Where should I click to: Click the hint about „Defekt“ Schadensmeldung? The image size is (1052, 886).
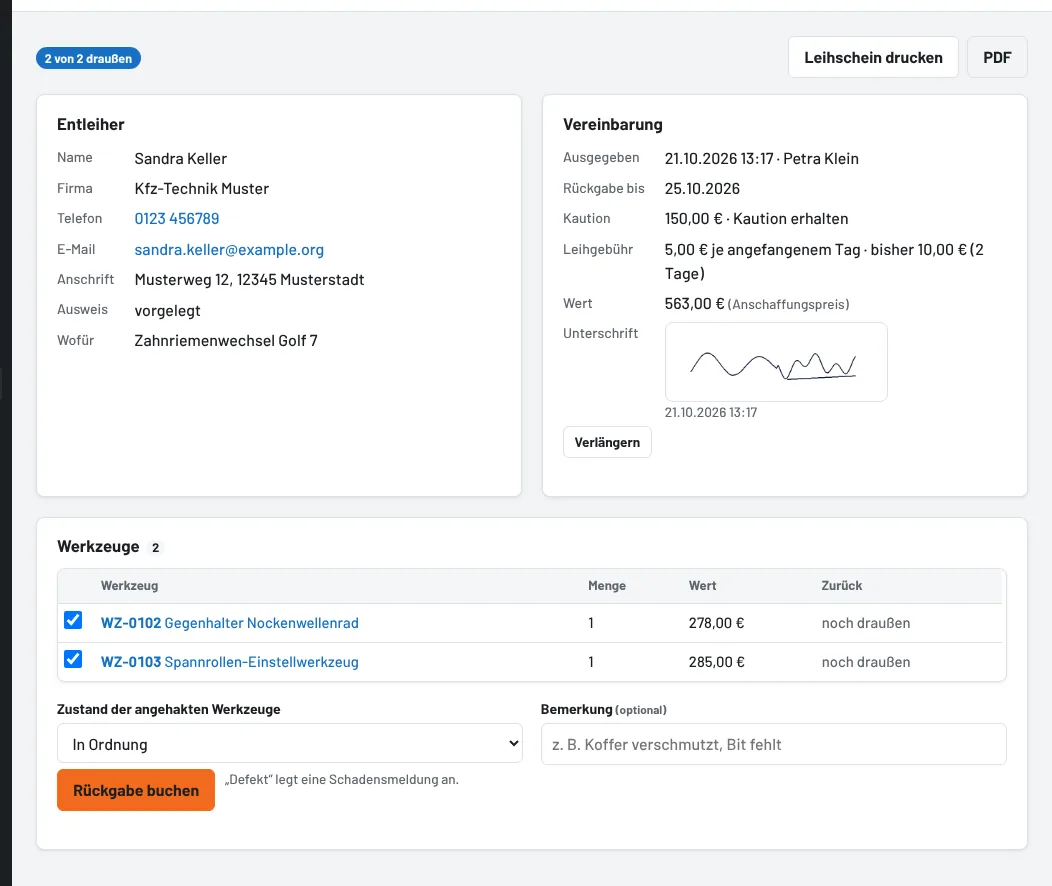click(x=341, y=779)
